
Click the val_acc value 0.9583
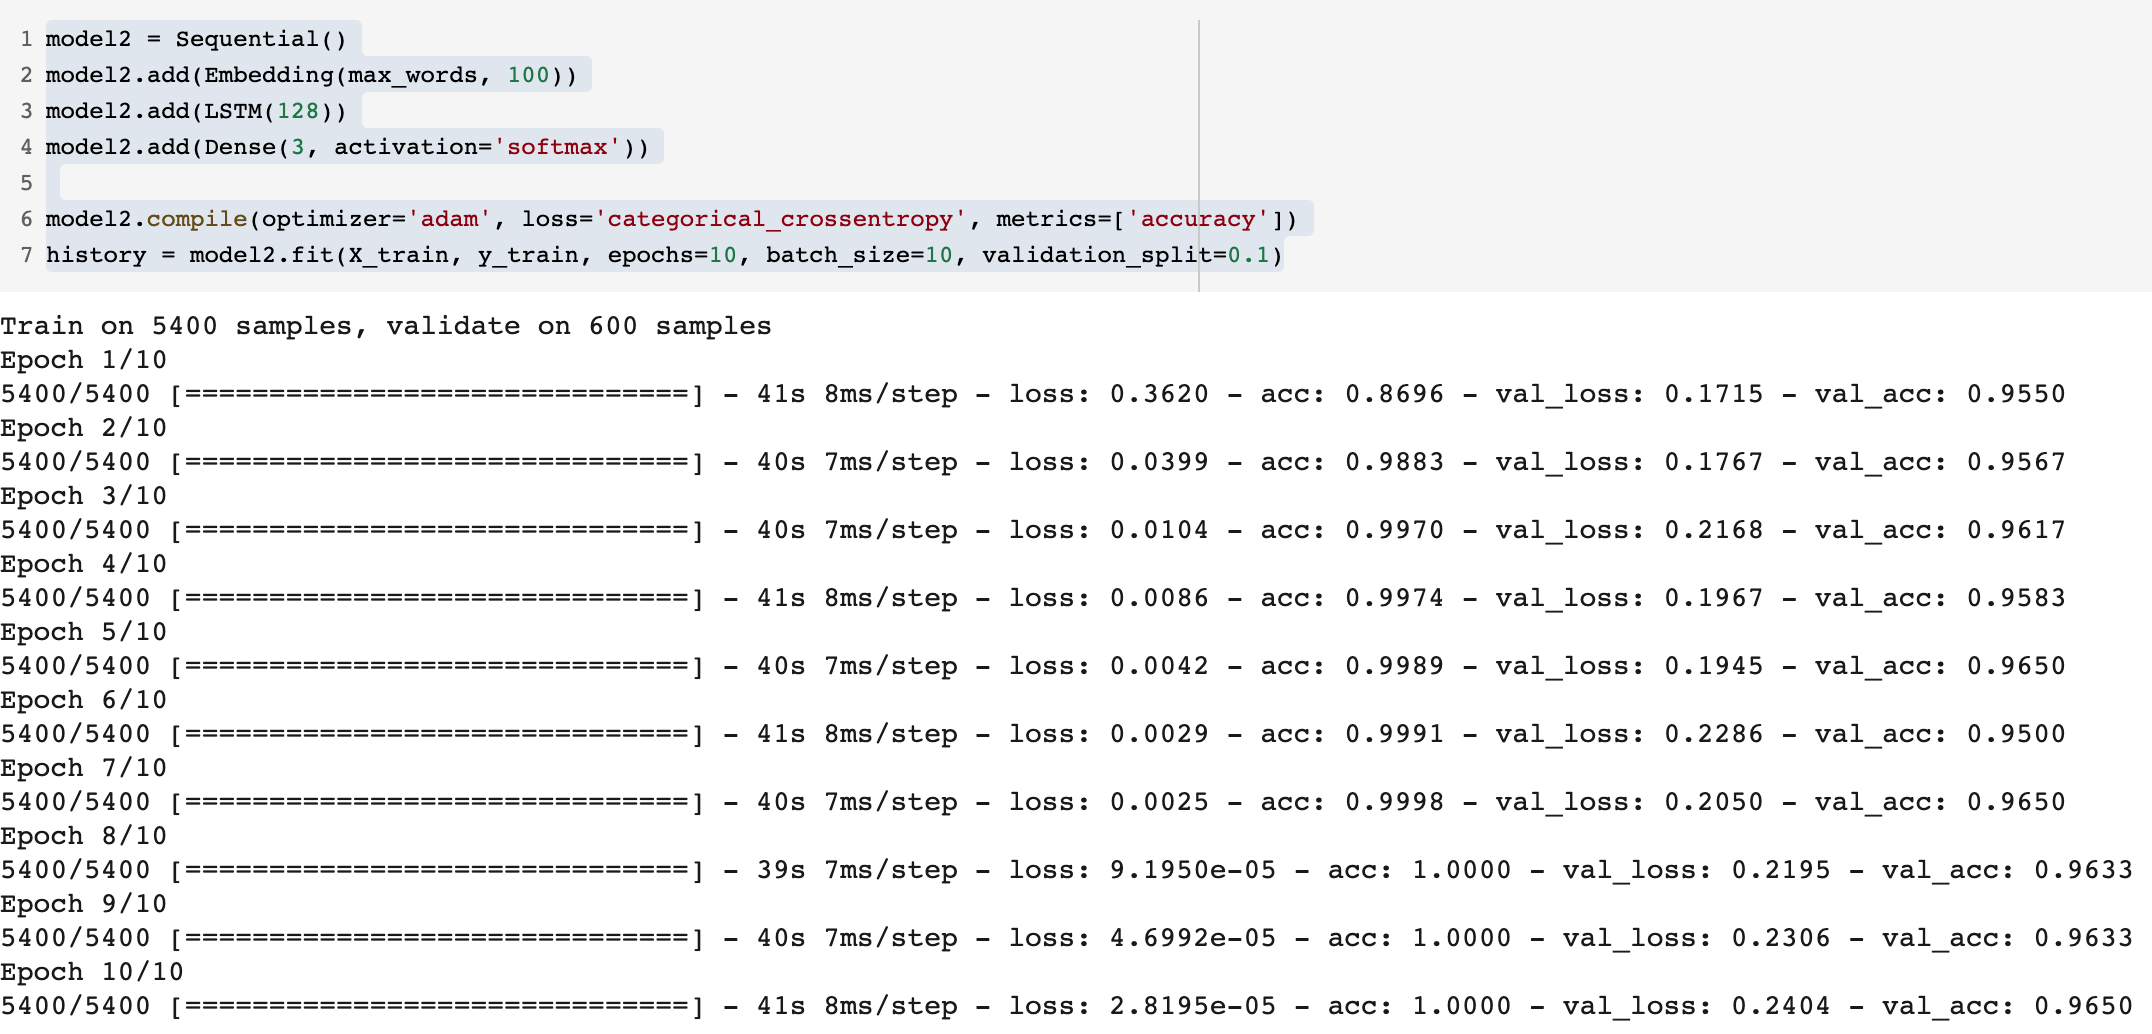2016,598
